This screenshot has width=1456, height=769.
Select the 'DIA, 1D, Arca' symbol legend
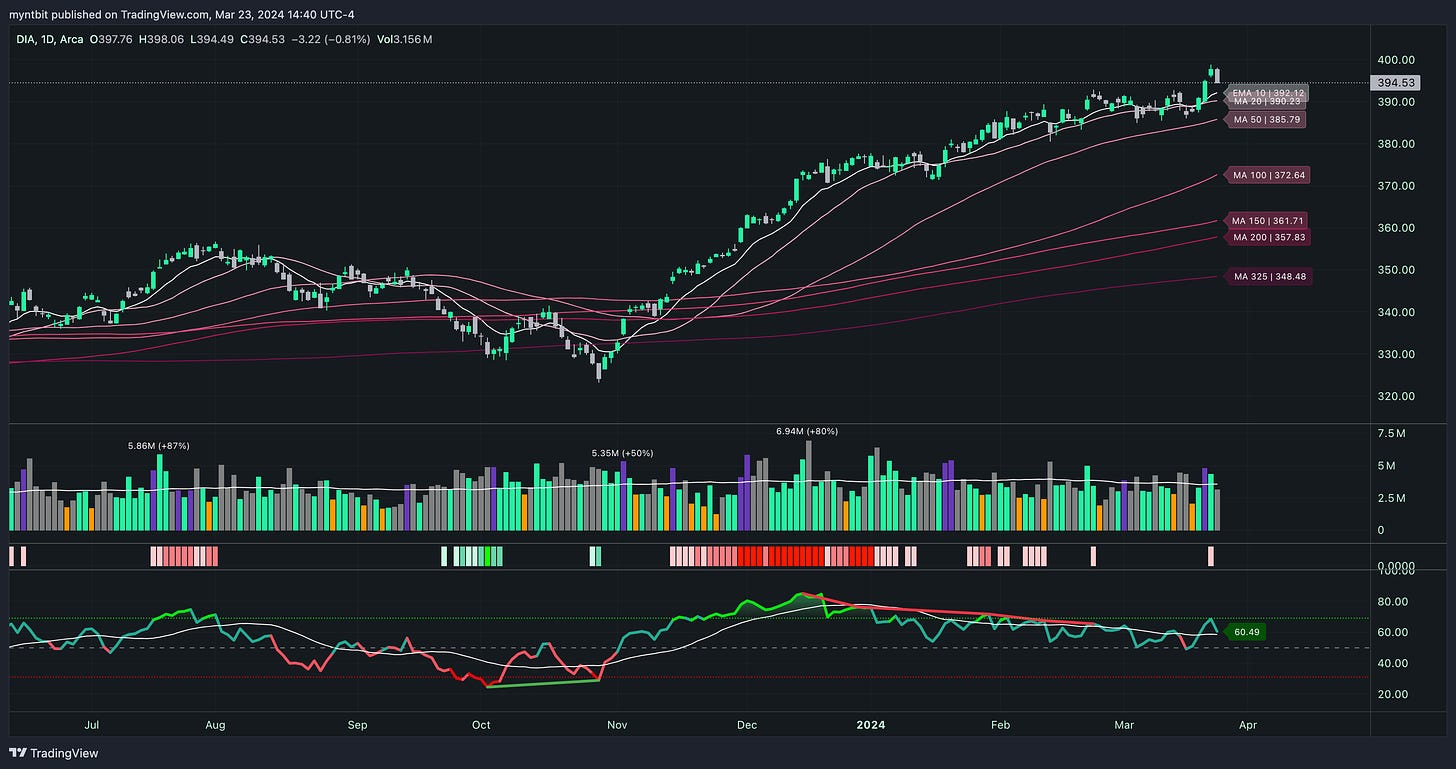click(x=49, y=39)
